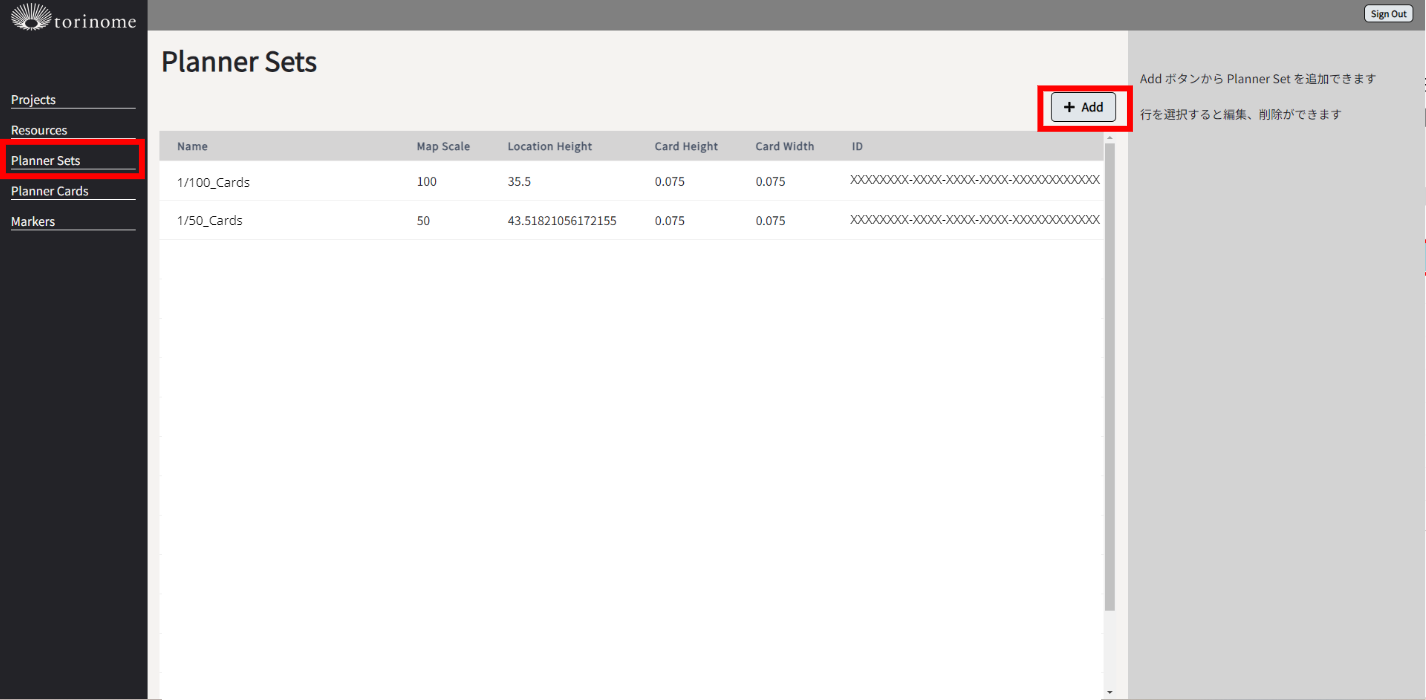Open the Projects page in the sidebar

point(33,100)
